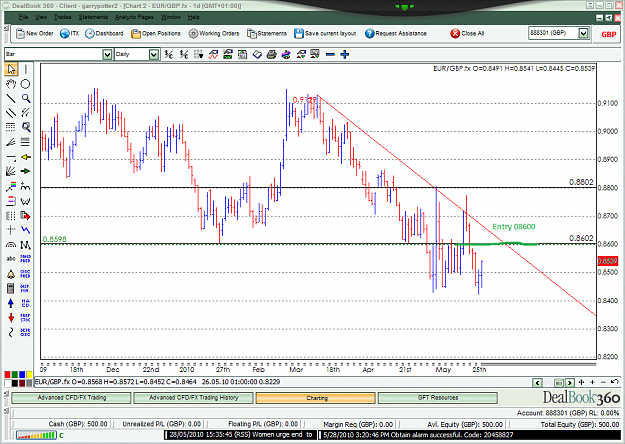Select the fan lines tool
Viewport: 625px width, 444px height.
(x=11, y=142)
